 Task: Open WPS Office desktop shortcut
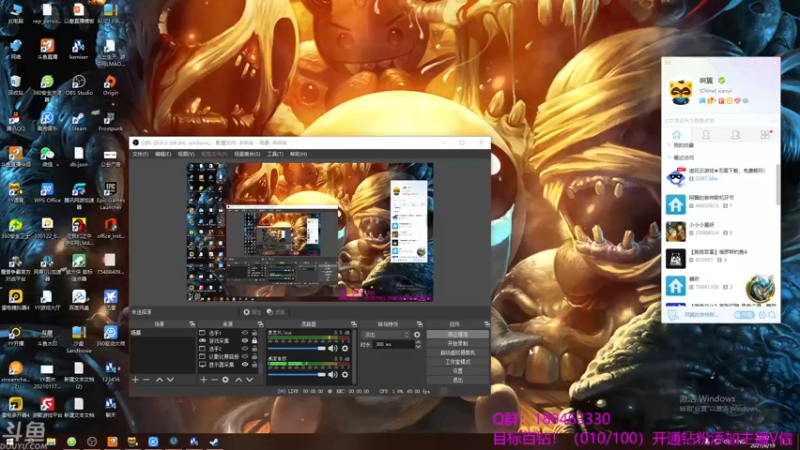47,193
